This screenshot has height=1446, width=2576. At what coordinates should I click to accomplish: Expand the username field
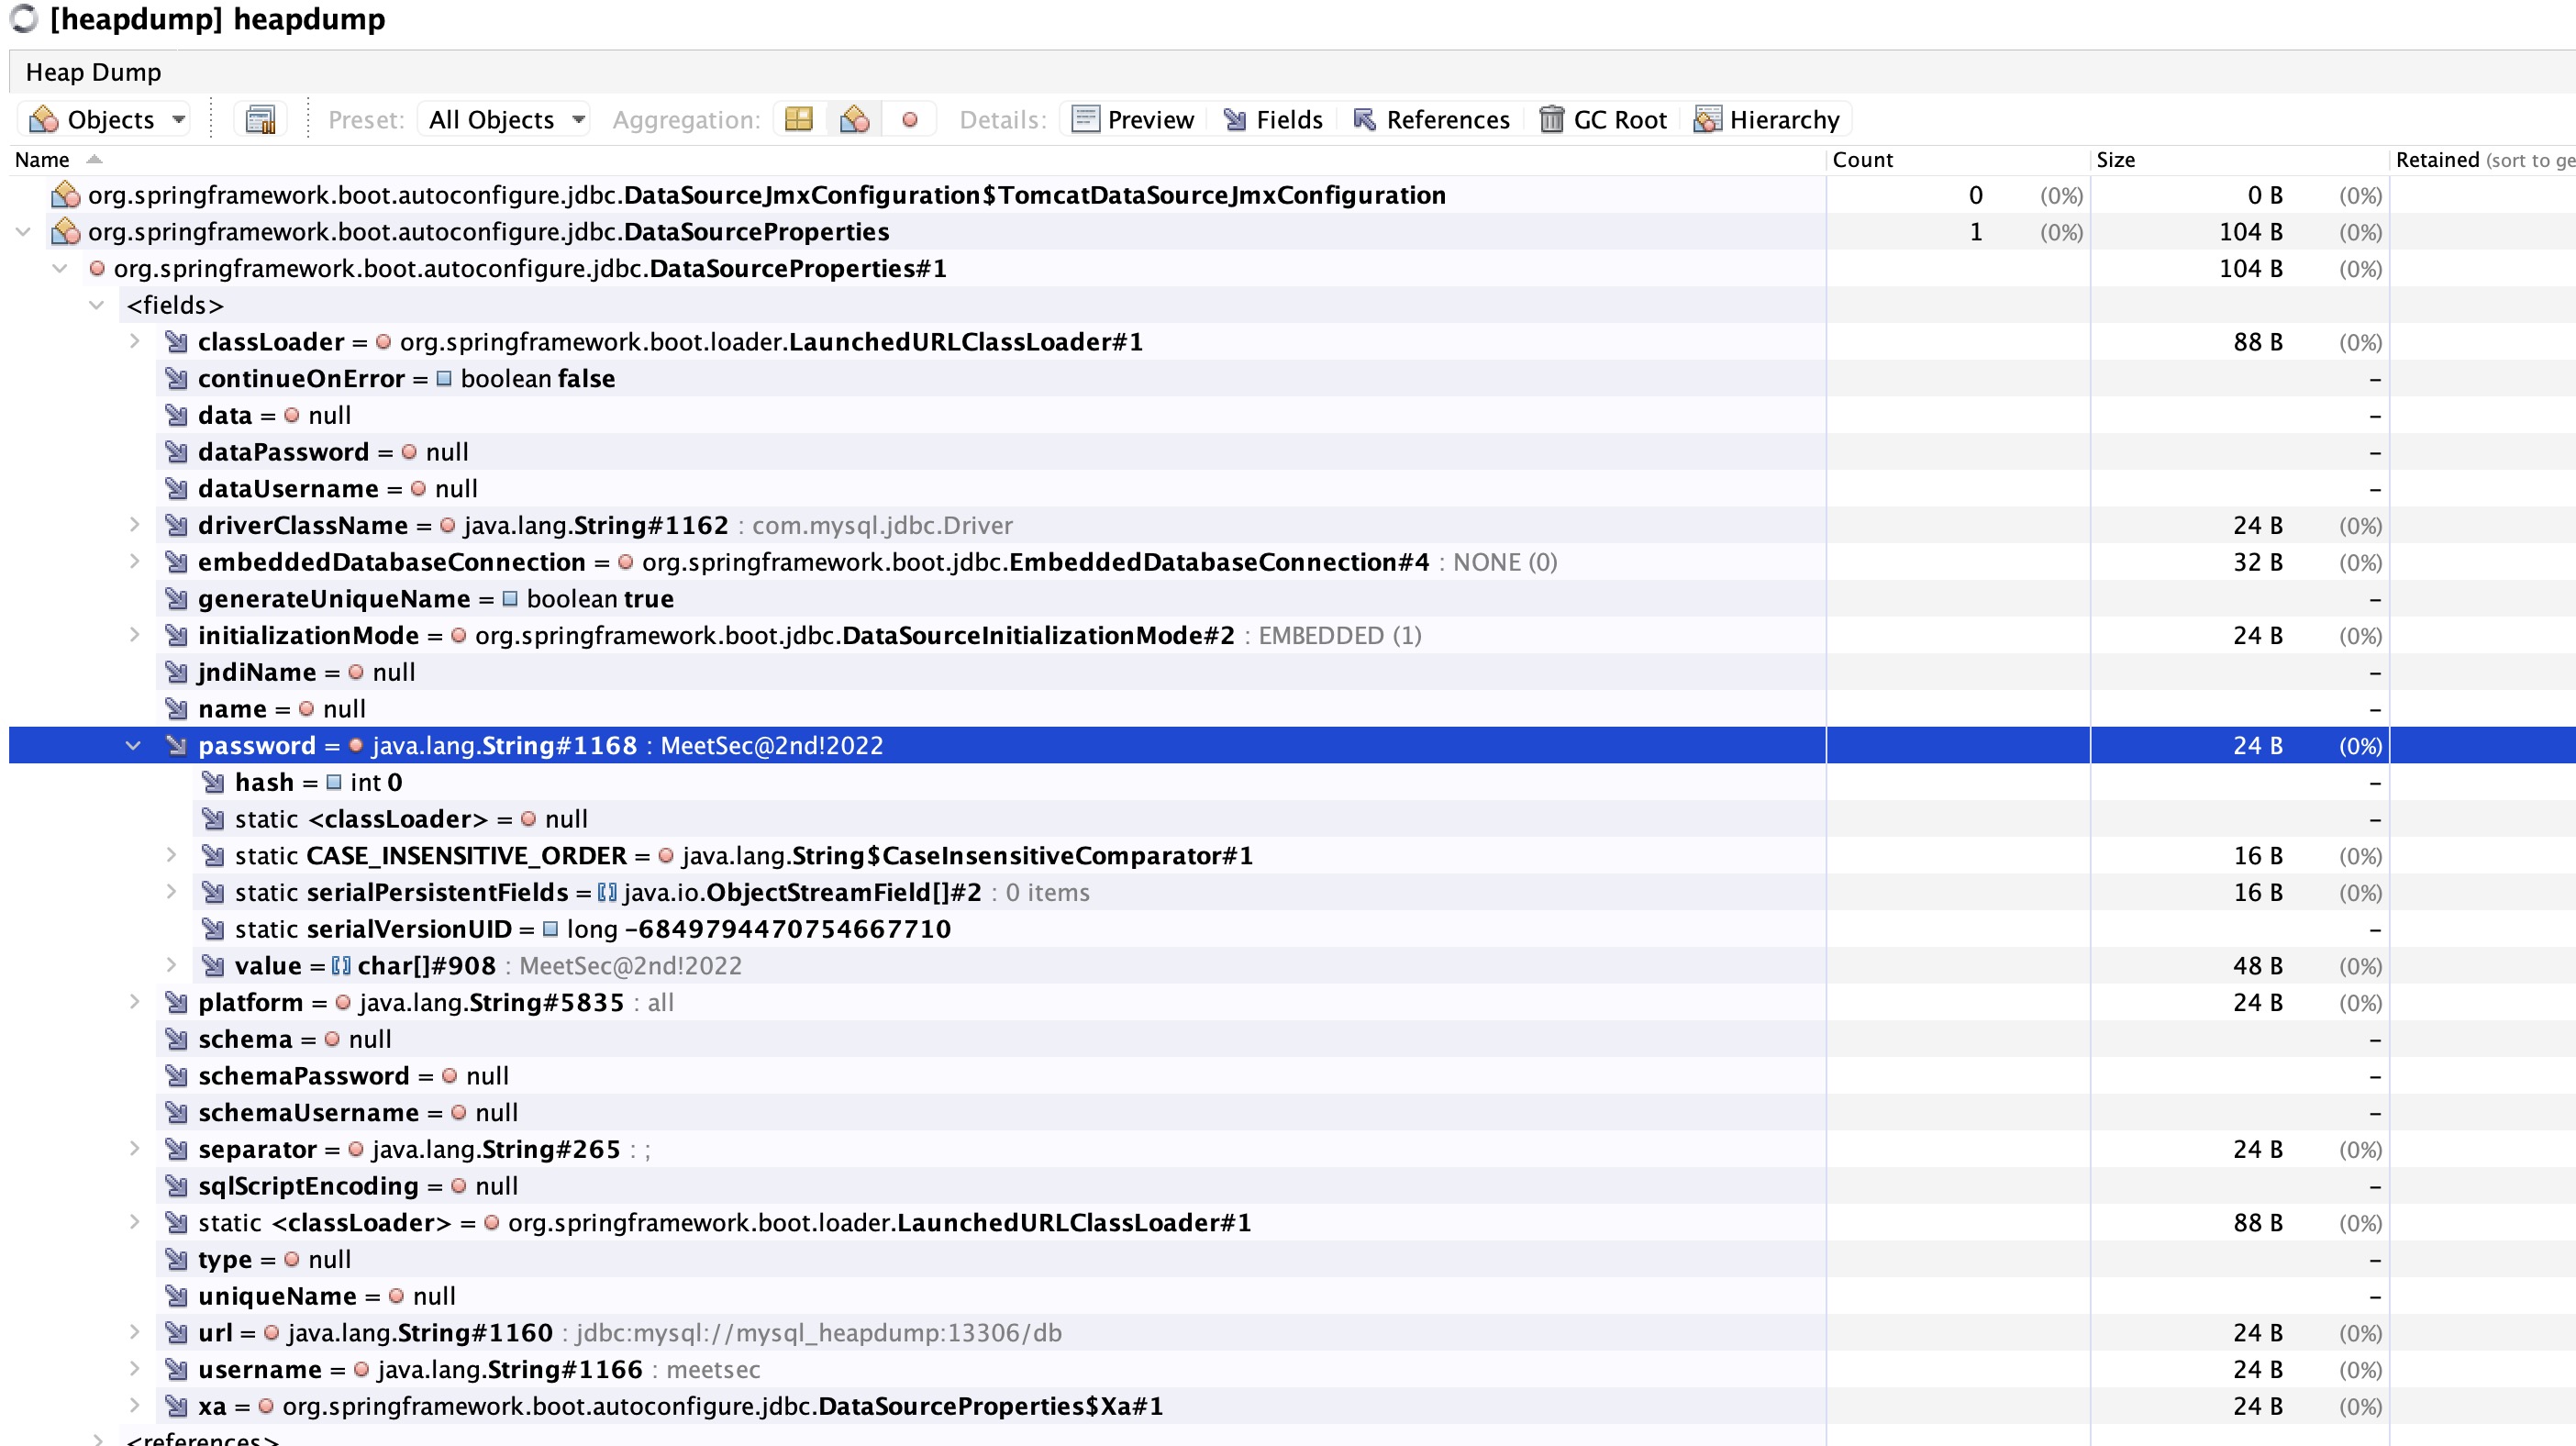click(x=134, y=1369)
